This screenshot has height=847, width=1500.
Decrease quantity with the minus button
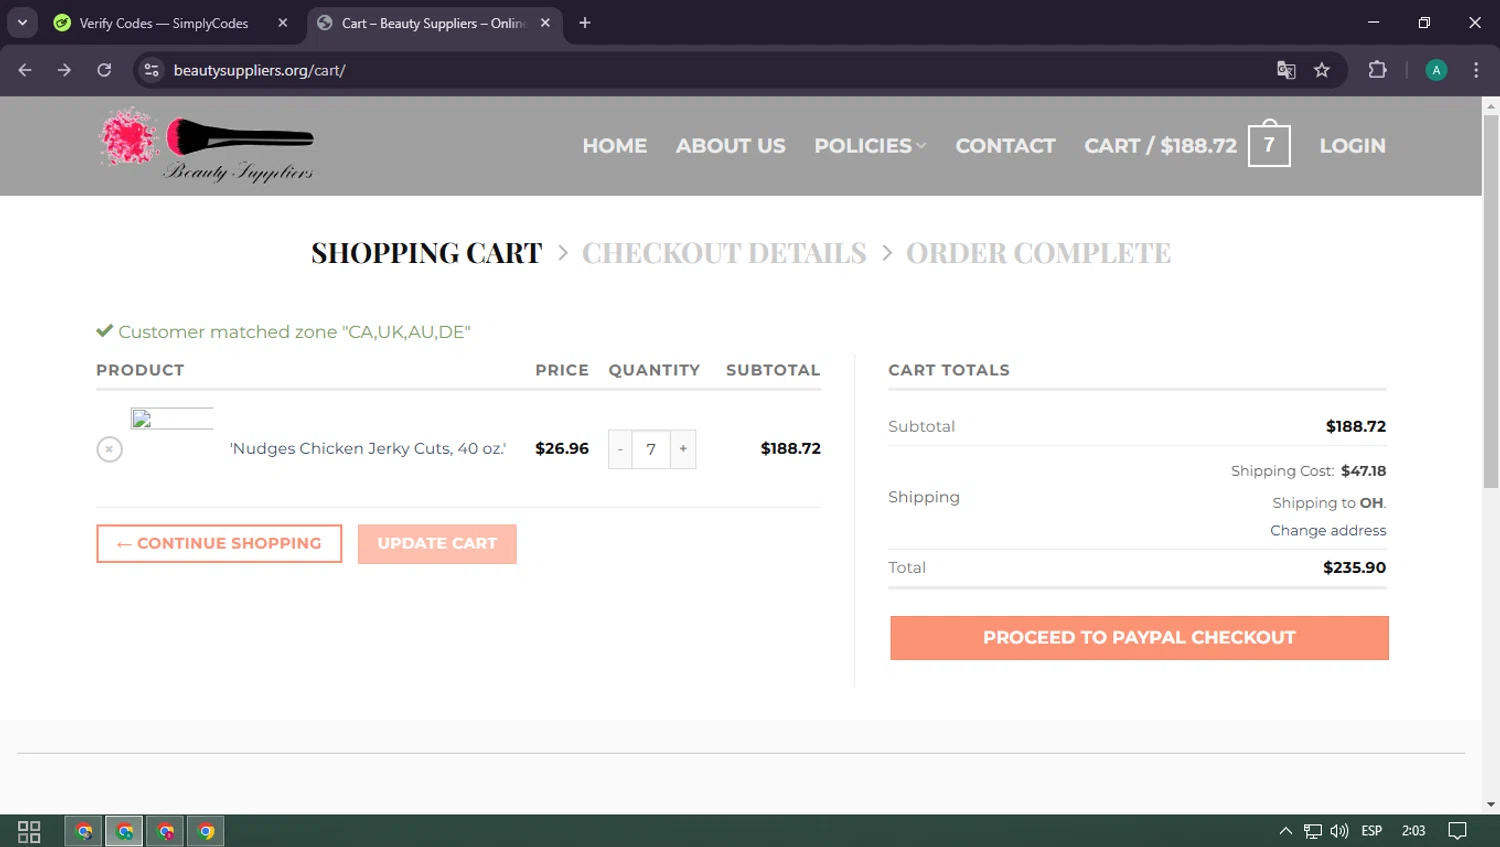(x=620, y=449)
